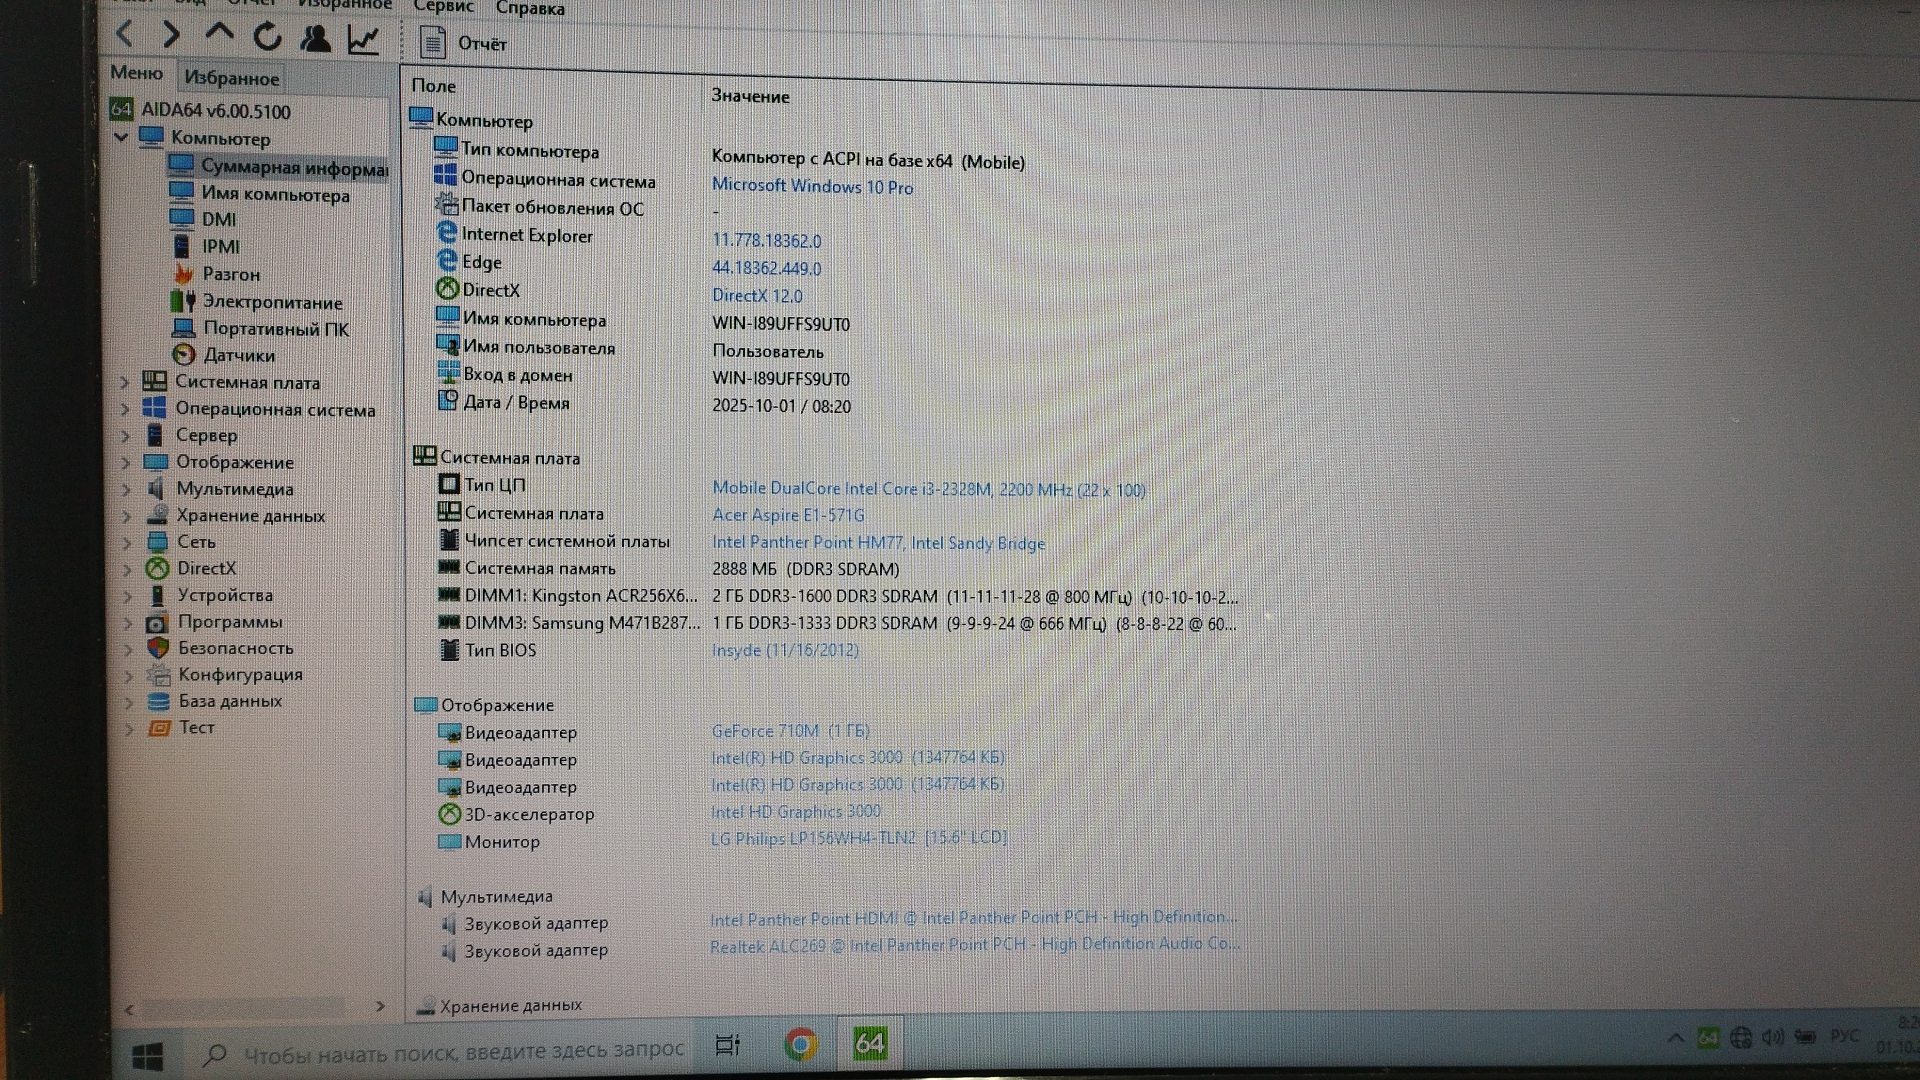Screen dimensions: 1920x1080
Task: Click the Up level arrow icon
Action: 218,33
